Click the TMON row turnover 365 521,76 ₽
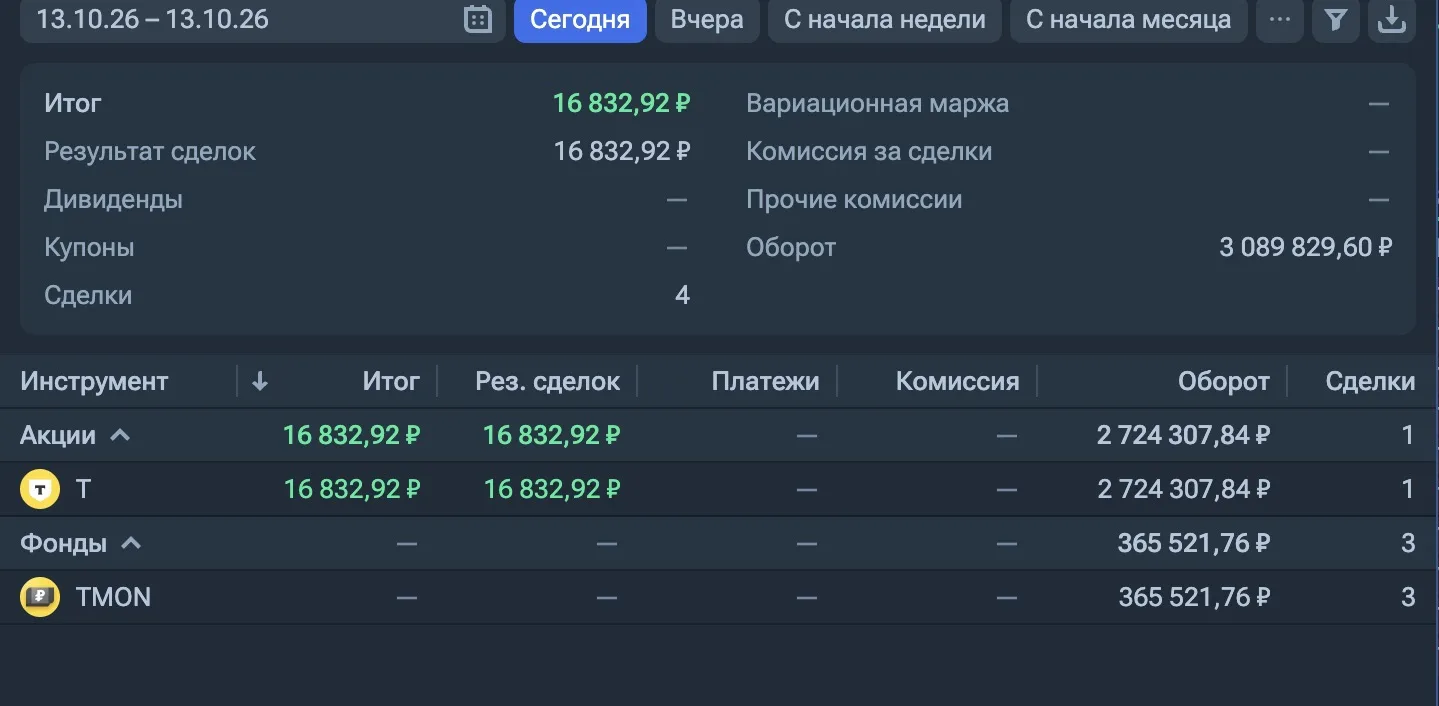Screen dimensions: 1439x706 1195,597
